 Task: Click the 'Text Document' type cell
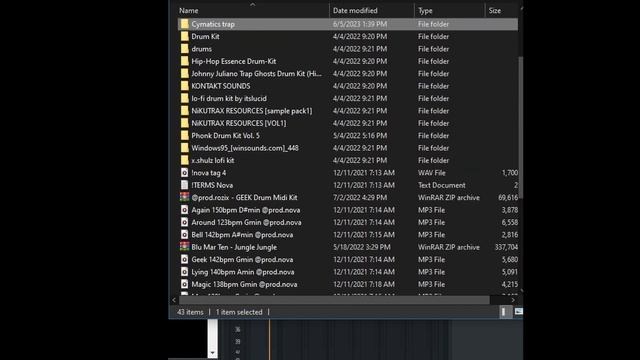click(442, 185)
